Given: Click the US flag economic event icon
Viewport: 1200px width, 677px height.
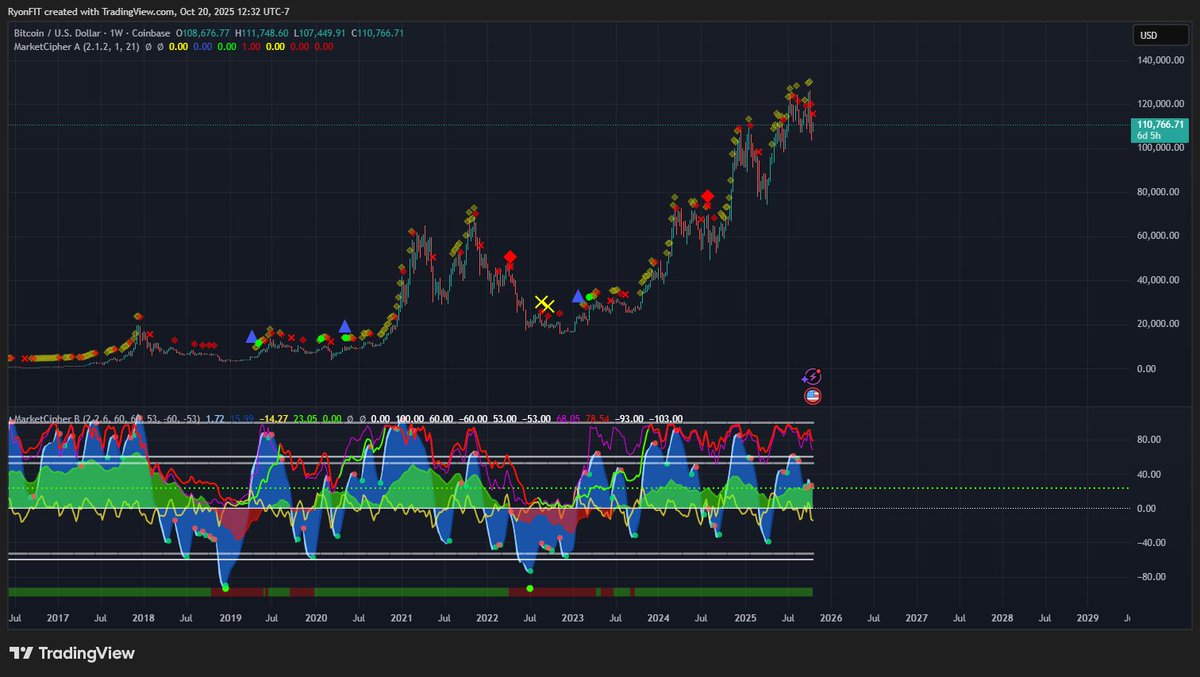Looking at the screenshot, I should click(812, 396).
